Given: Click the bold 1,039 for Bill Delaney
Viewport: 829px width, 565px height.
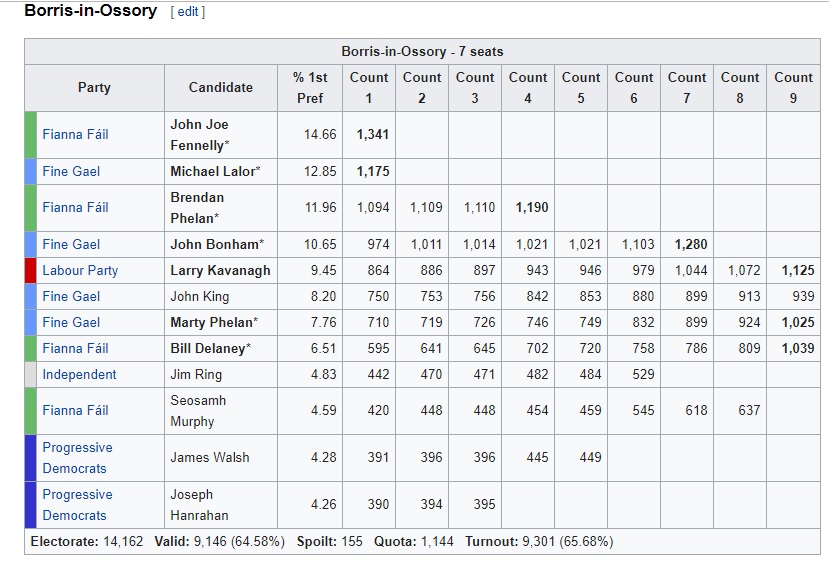Looking at the screenshot, I should click(x=798, y=349).
